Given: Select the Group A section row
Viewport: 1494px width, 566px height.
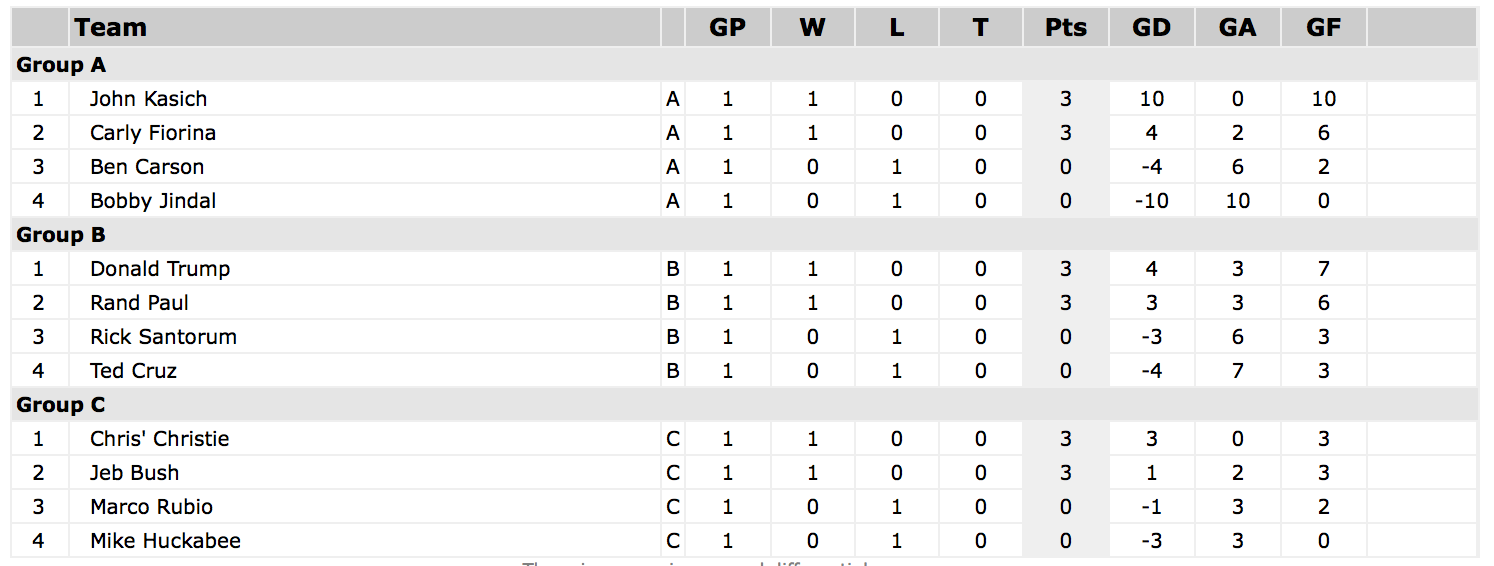Looking at the screenshot, I should [x=744, y=65].
